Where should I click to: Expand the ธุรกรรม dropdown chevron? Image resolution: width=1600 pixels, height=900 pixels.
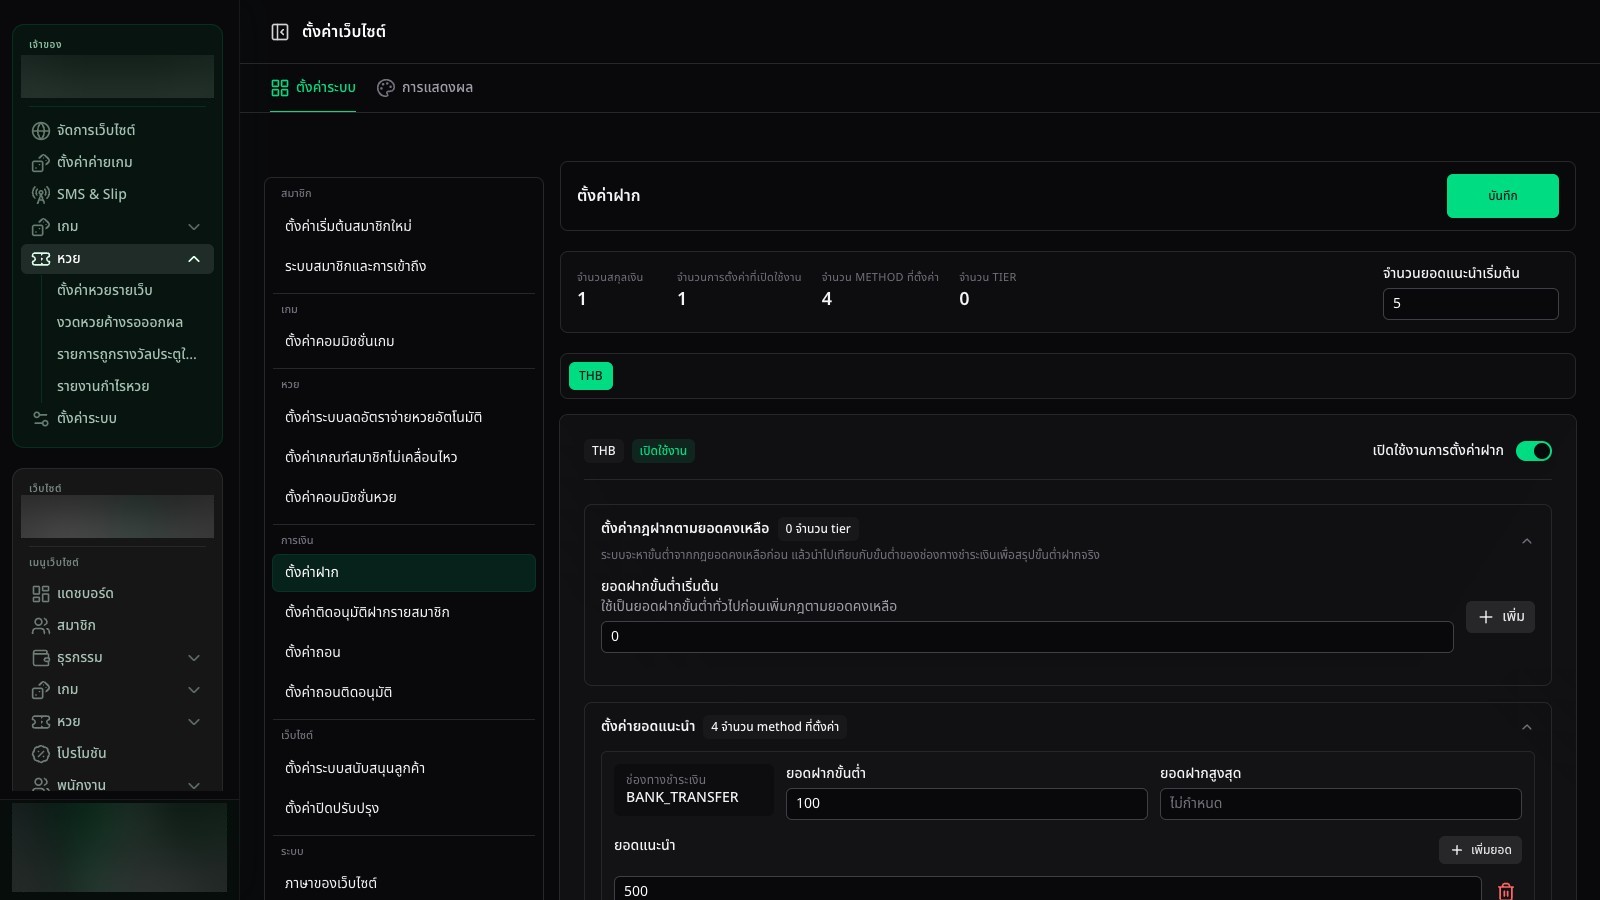coord(194,658)
